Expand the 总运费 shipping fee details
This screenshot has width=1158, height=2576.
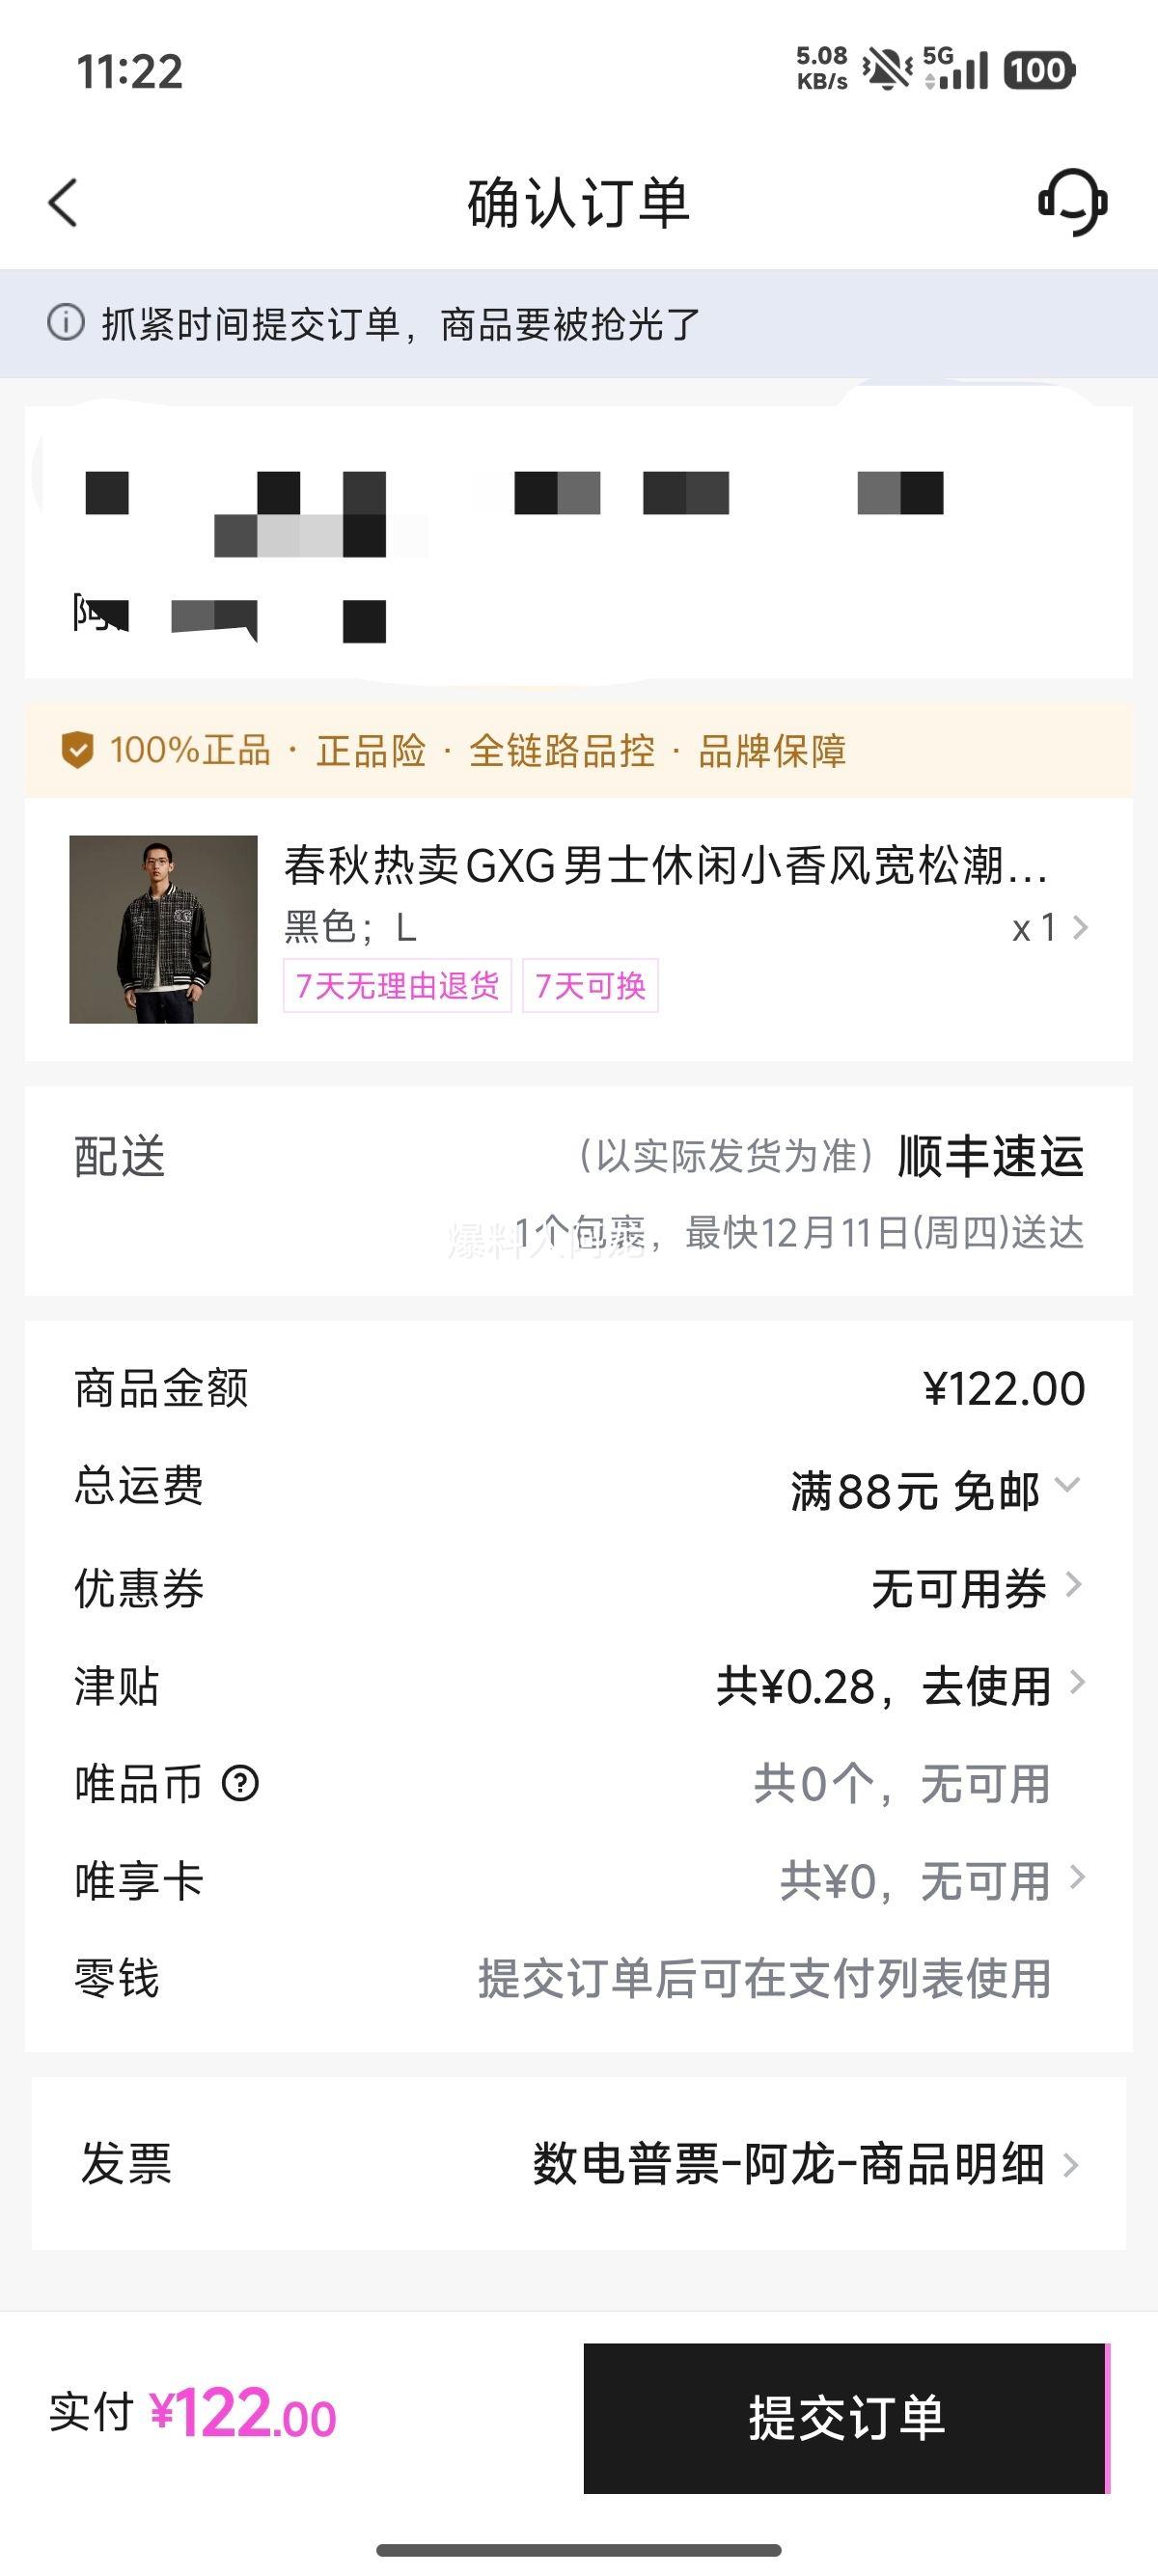click(x=1067, y=1486)
